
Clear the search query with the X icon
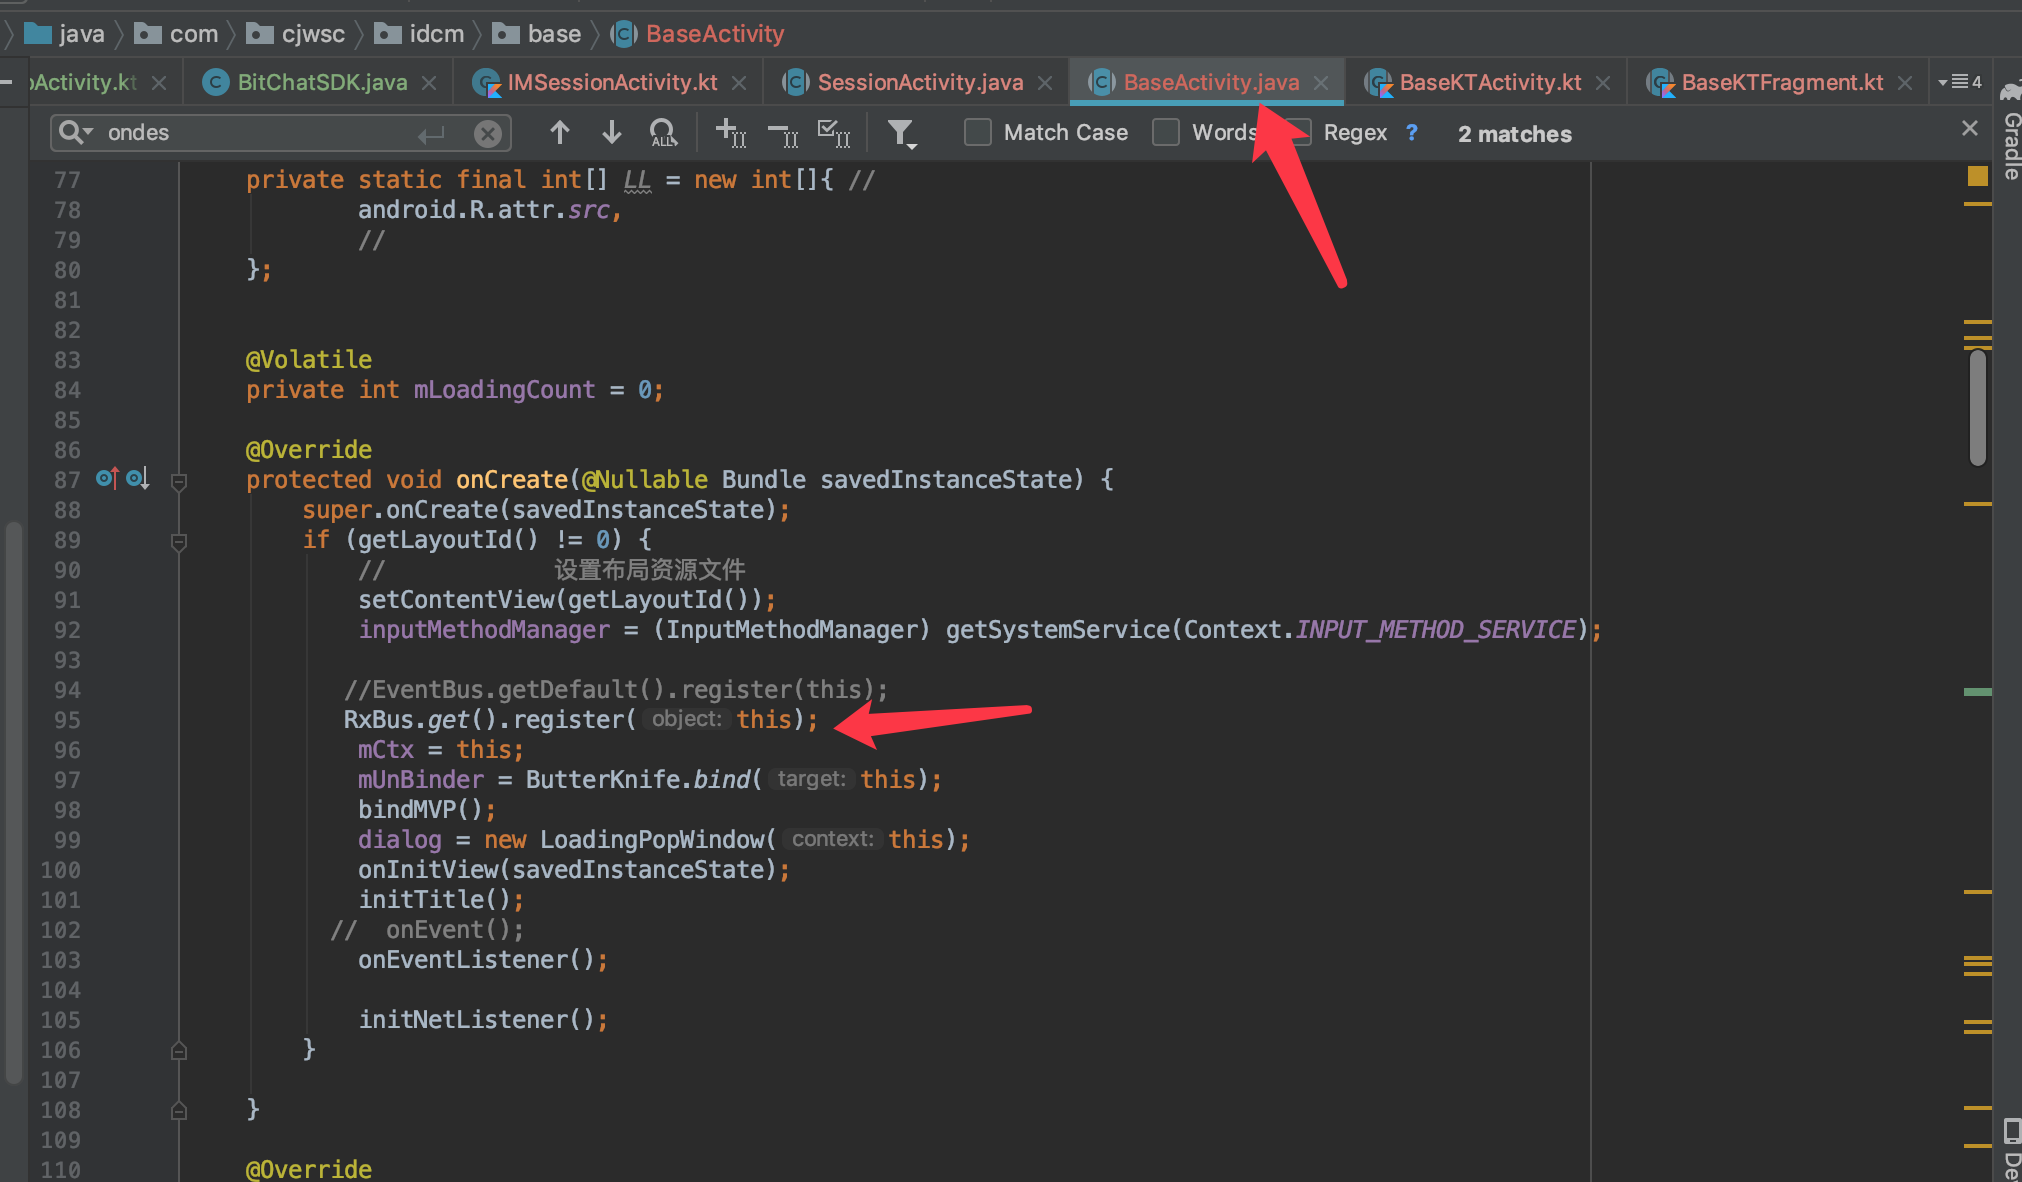tap(487, 132)
